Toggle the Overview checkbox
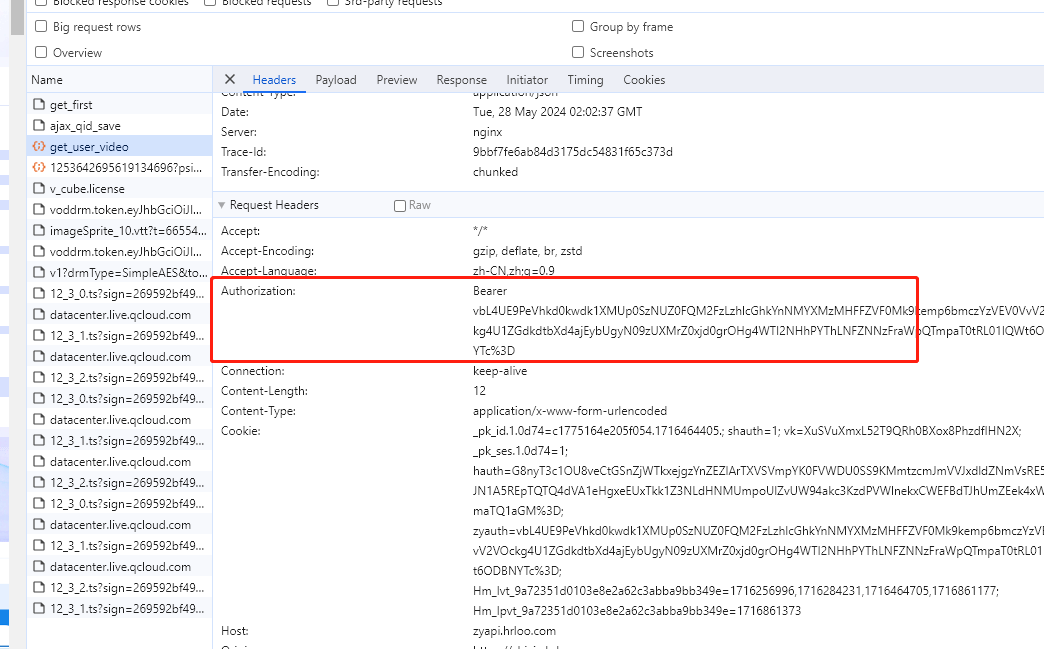 41,53
